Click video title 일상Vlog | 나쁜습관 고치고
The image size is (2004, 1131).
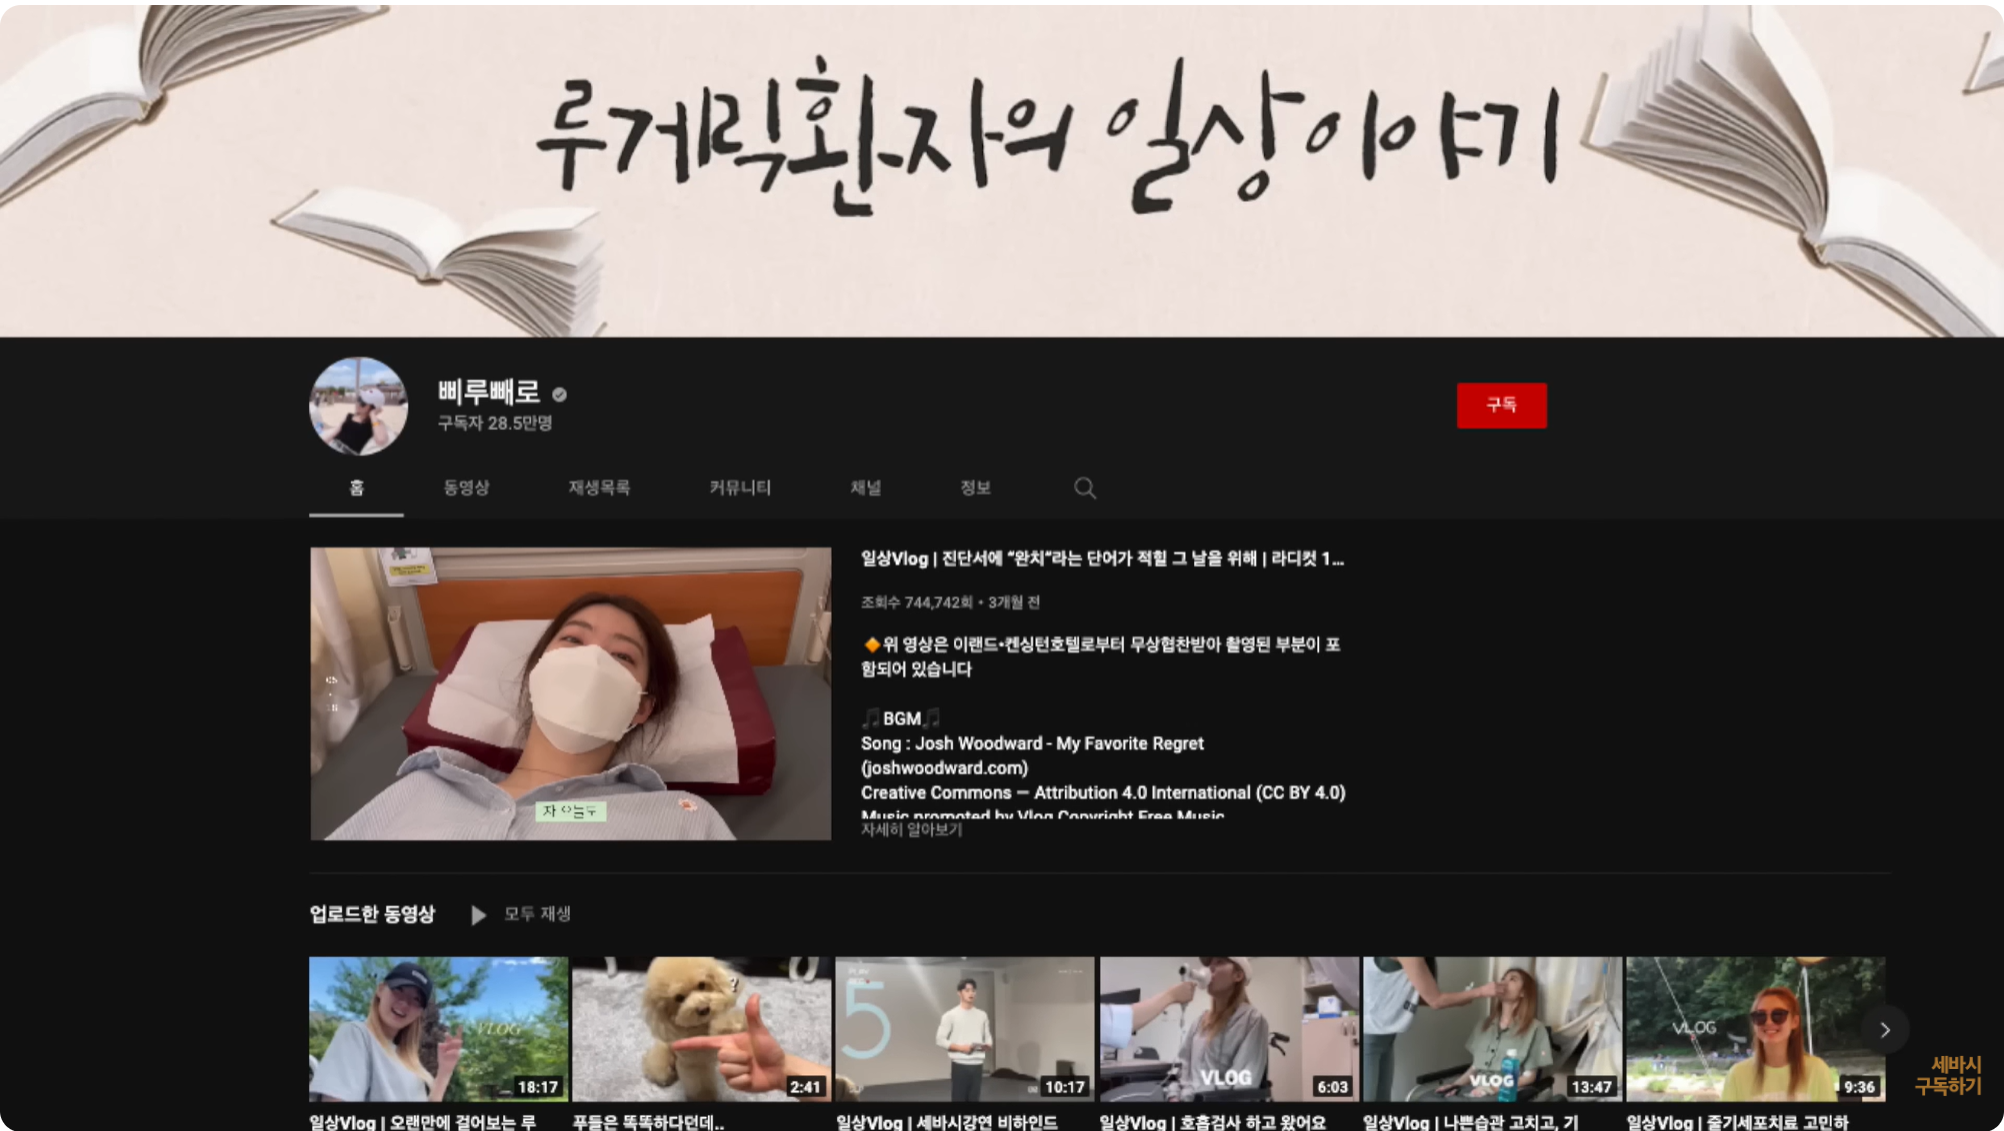pyautogui.click(x=1471, y=1122)
